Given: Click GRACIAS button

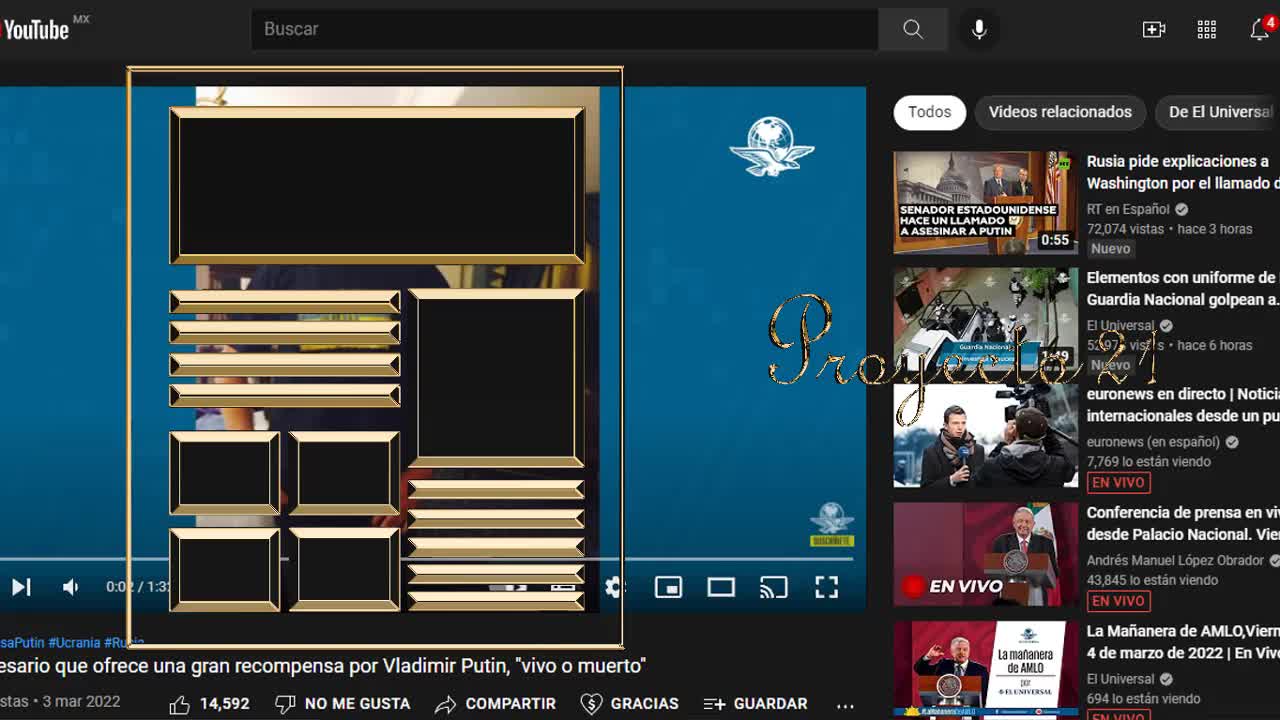Looking at the screenshot, I should pyautogui.click(x=630, y=704).
